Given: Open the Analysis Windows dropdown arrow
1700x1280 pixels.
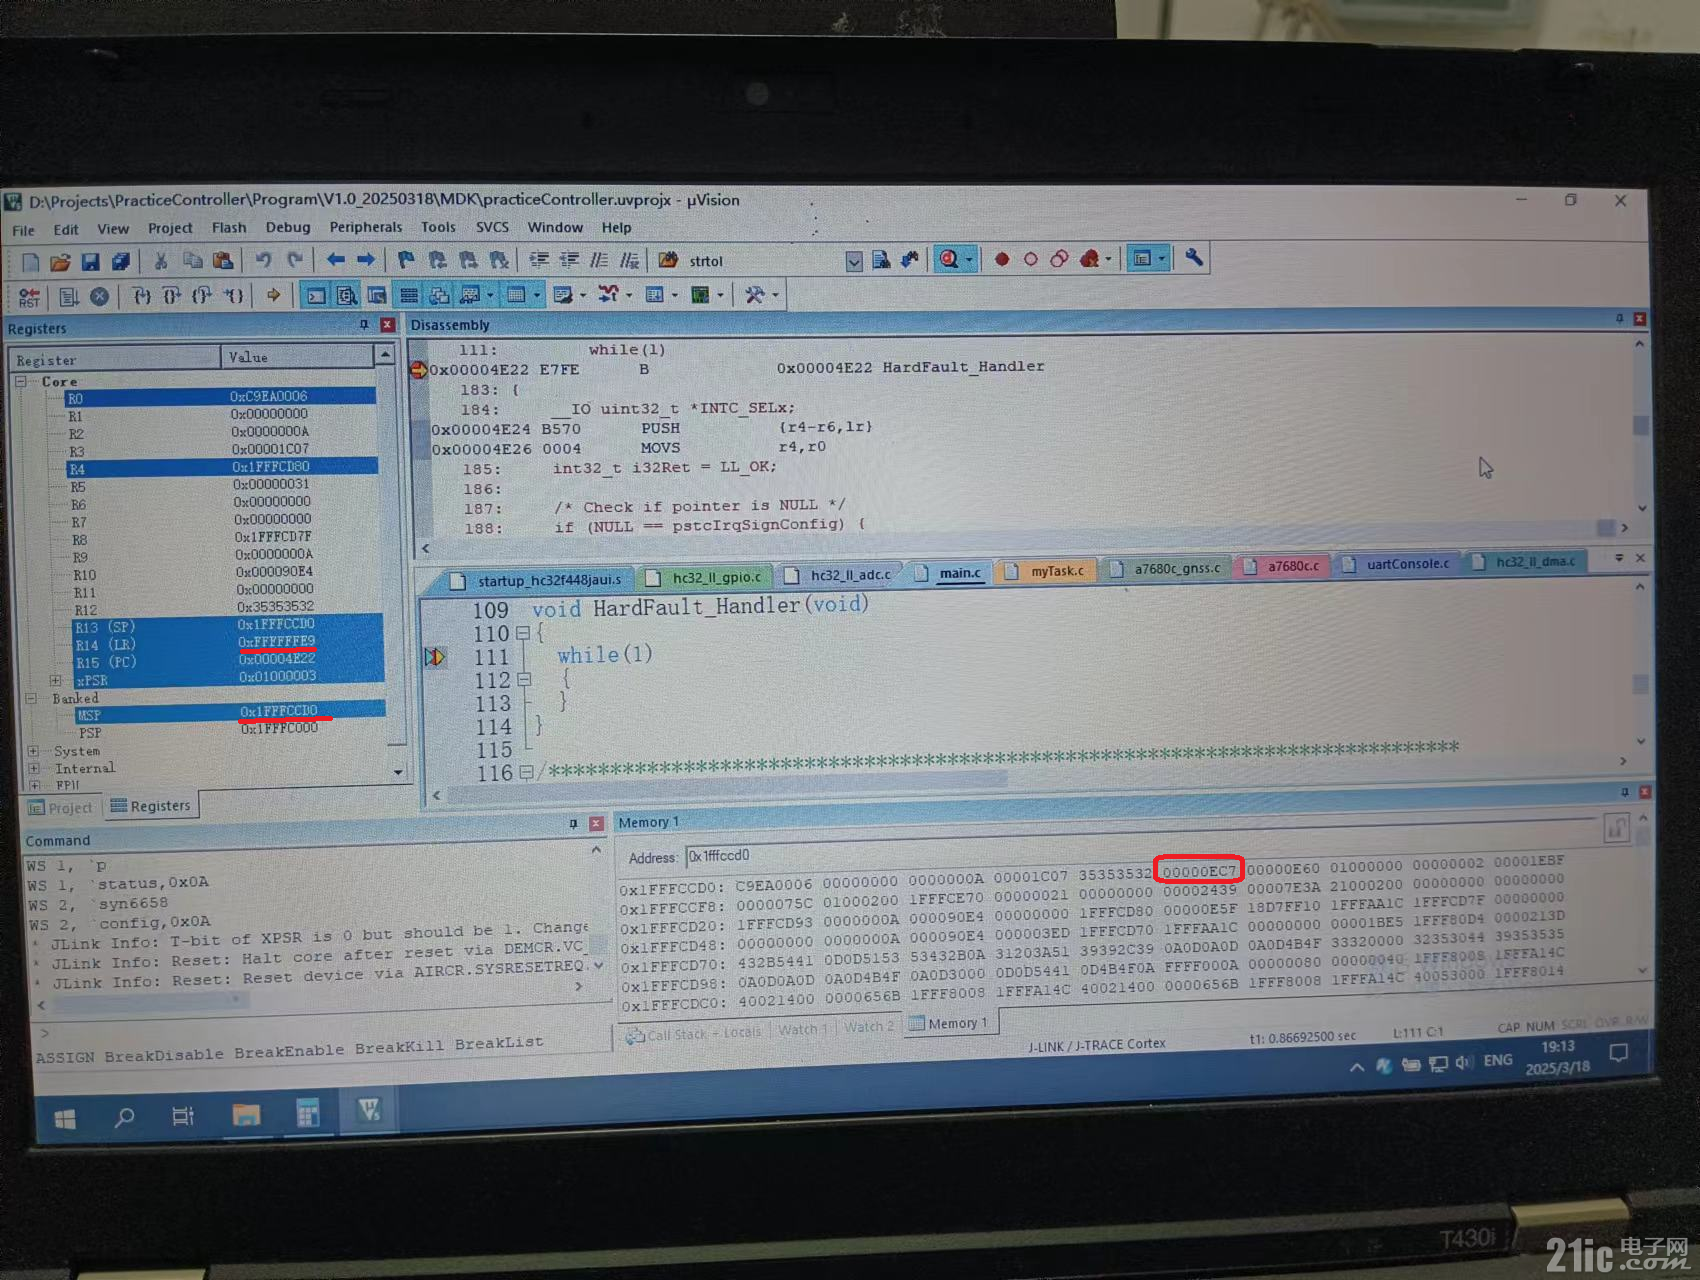Looking at the screenshot, I should (629, 295).
